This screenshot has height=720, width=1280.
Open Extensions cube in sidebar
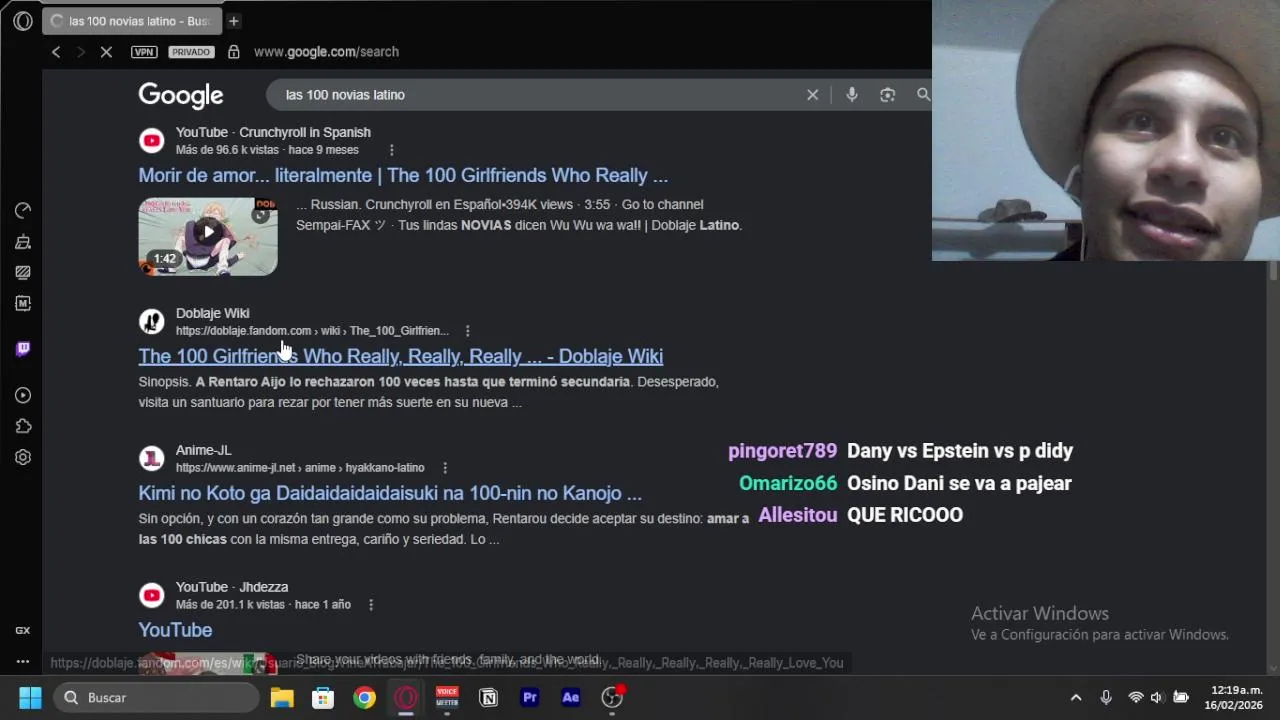[x=23, y=426]
